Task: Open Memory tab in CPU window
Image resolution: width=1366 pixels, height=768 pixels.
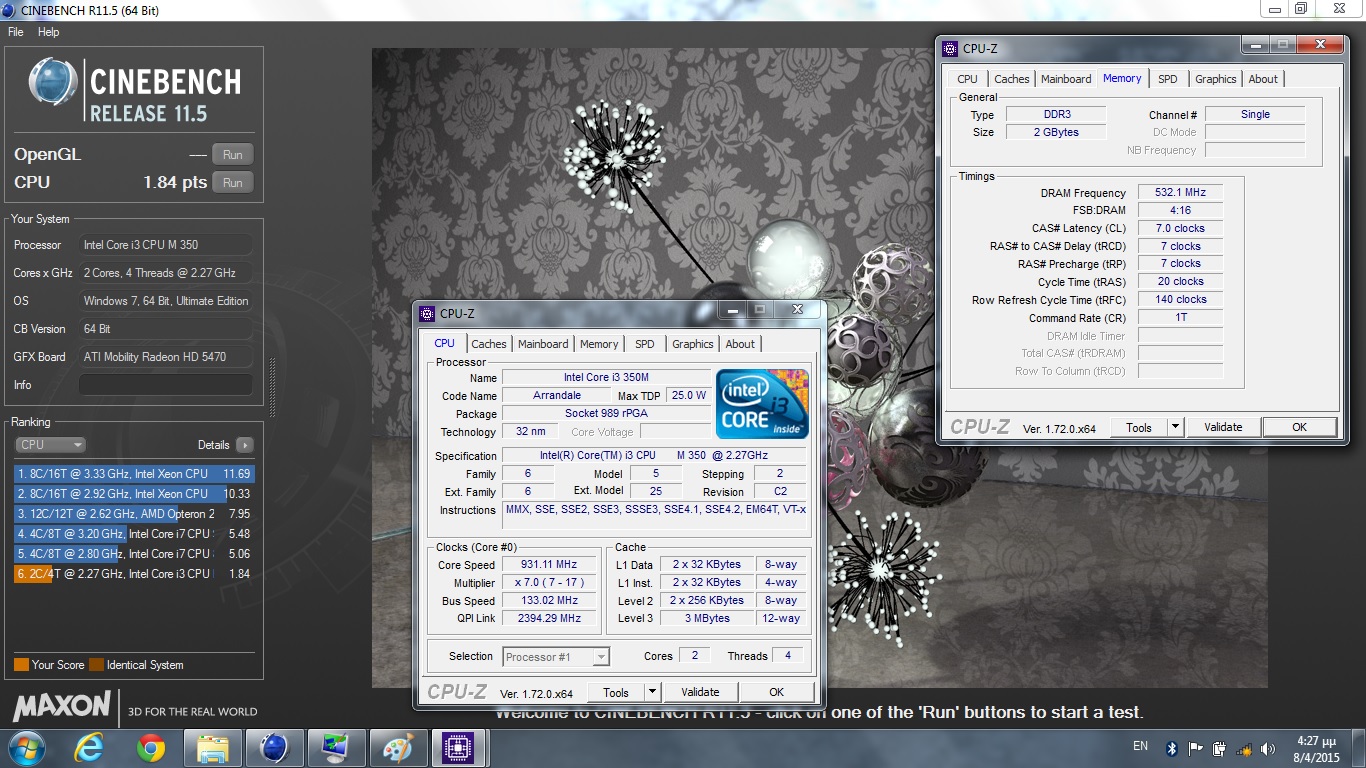Action: (x=599, y=344)
